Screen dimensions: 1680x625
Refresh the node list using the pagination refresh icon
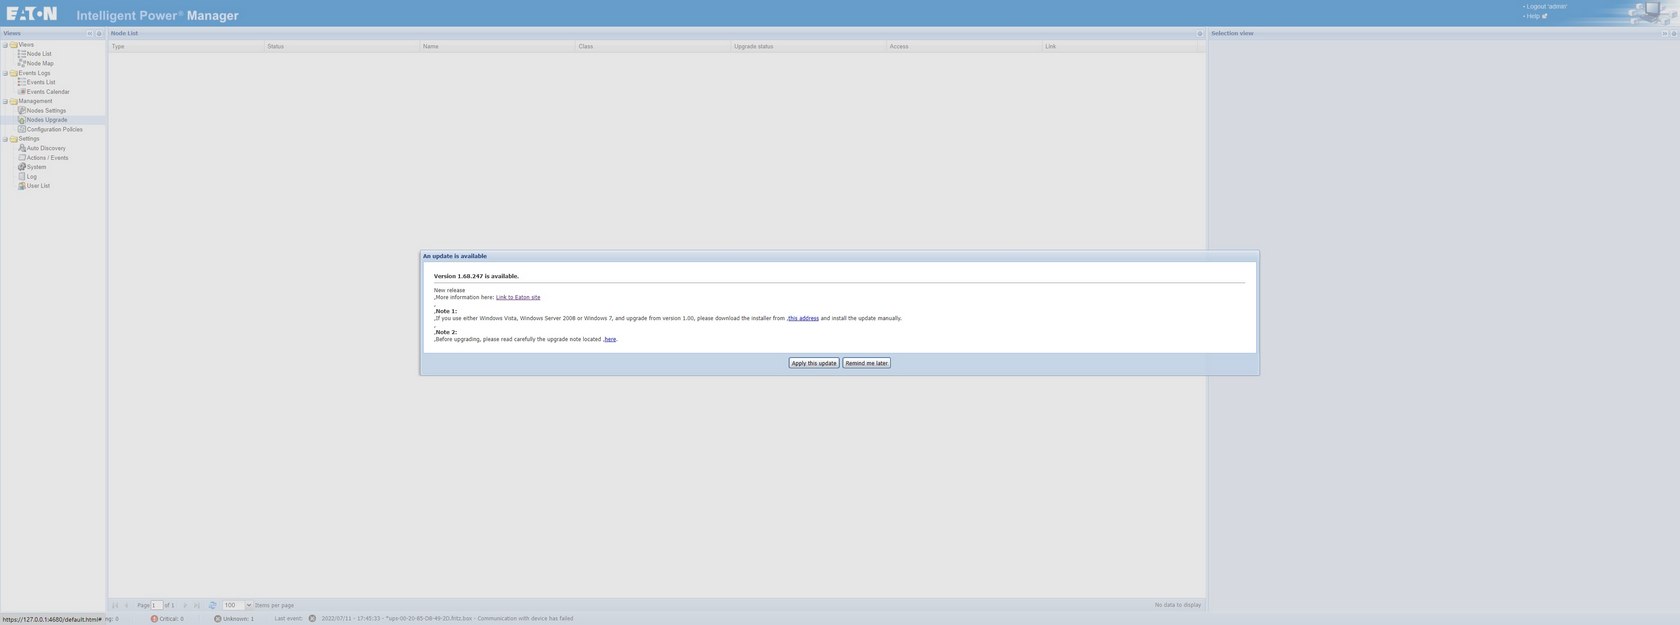(x=212, y=605)
